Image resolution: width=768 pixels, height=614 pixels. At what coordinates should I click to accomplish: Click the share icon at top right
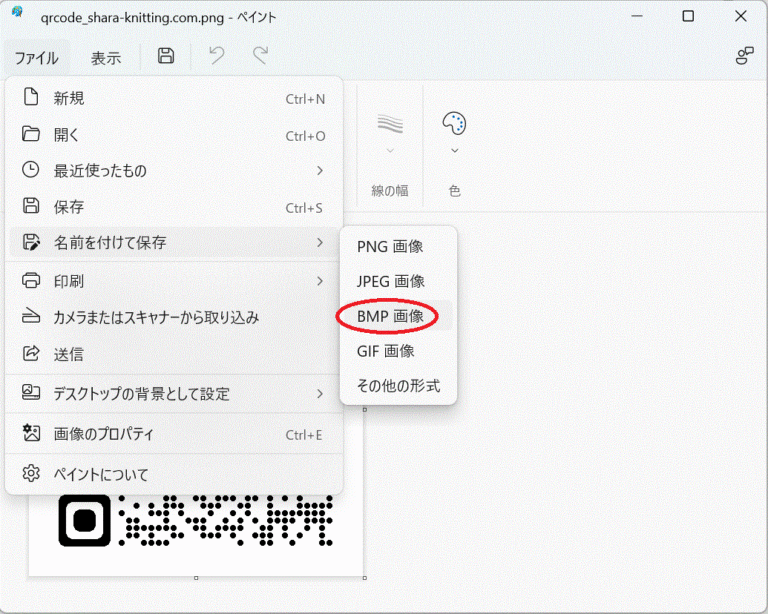pyautogui.click(x=744, y=57)
